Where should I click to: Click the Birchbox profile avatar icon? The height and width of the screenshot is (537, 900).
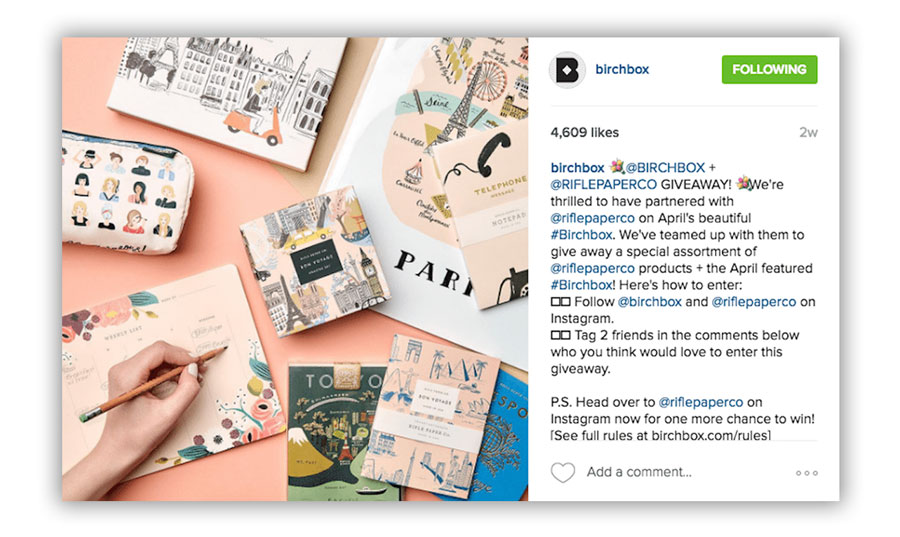(x=567, y=70)
